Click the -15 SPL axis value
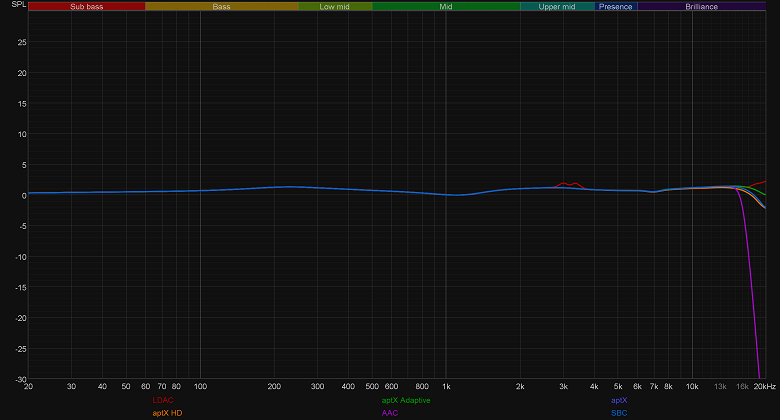780x420 pixels. [20, 287]
